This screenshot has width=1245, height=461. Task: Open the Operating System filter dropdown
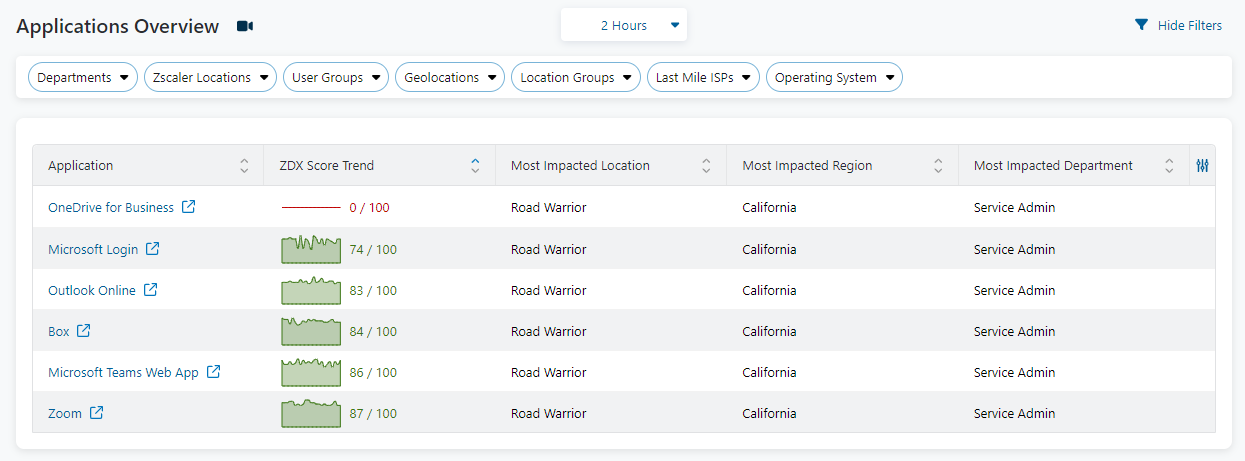tap(834, 78)
